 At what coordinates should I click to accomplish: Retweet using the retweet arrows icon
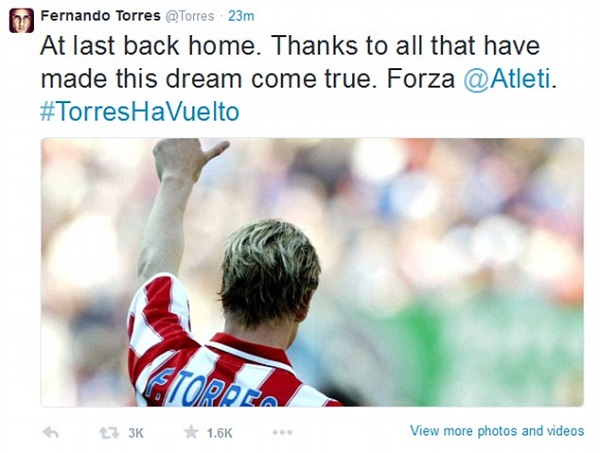[x=109, y=433]
